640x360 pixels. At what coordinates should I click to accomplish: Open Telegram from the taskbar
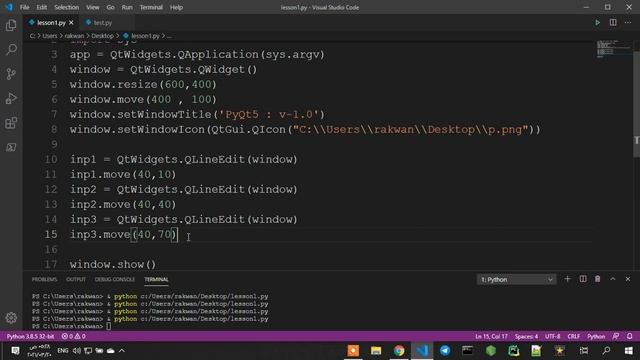coord(445,351)
